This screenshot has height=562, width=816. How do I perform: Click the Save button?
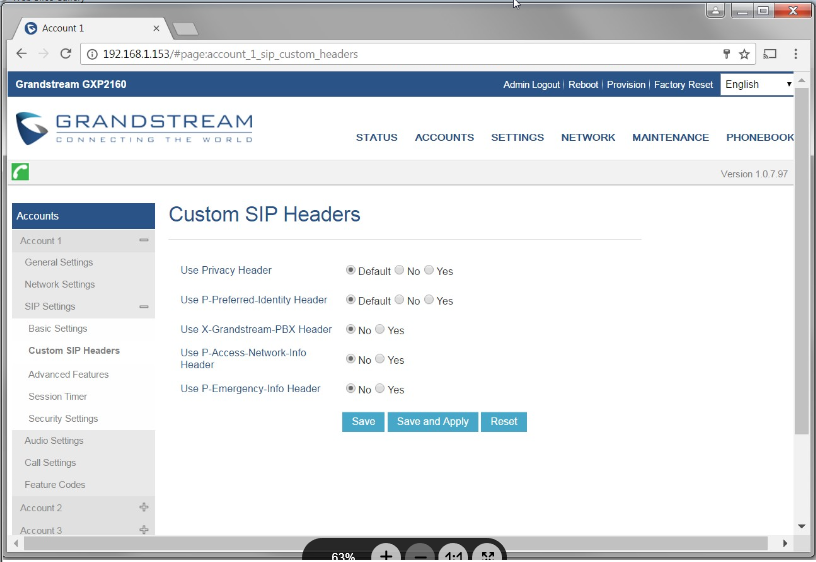click(x=363, y=422)
